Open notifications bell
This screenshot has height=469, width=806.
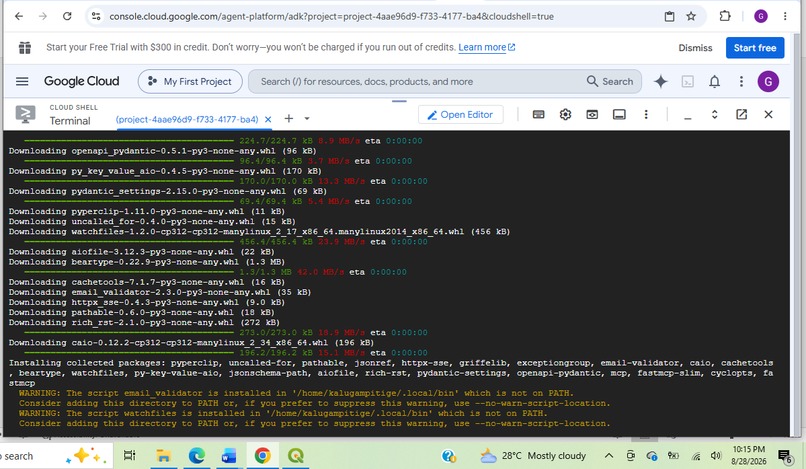pos(715,81)
